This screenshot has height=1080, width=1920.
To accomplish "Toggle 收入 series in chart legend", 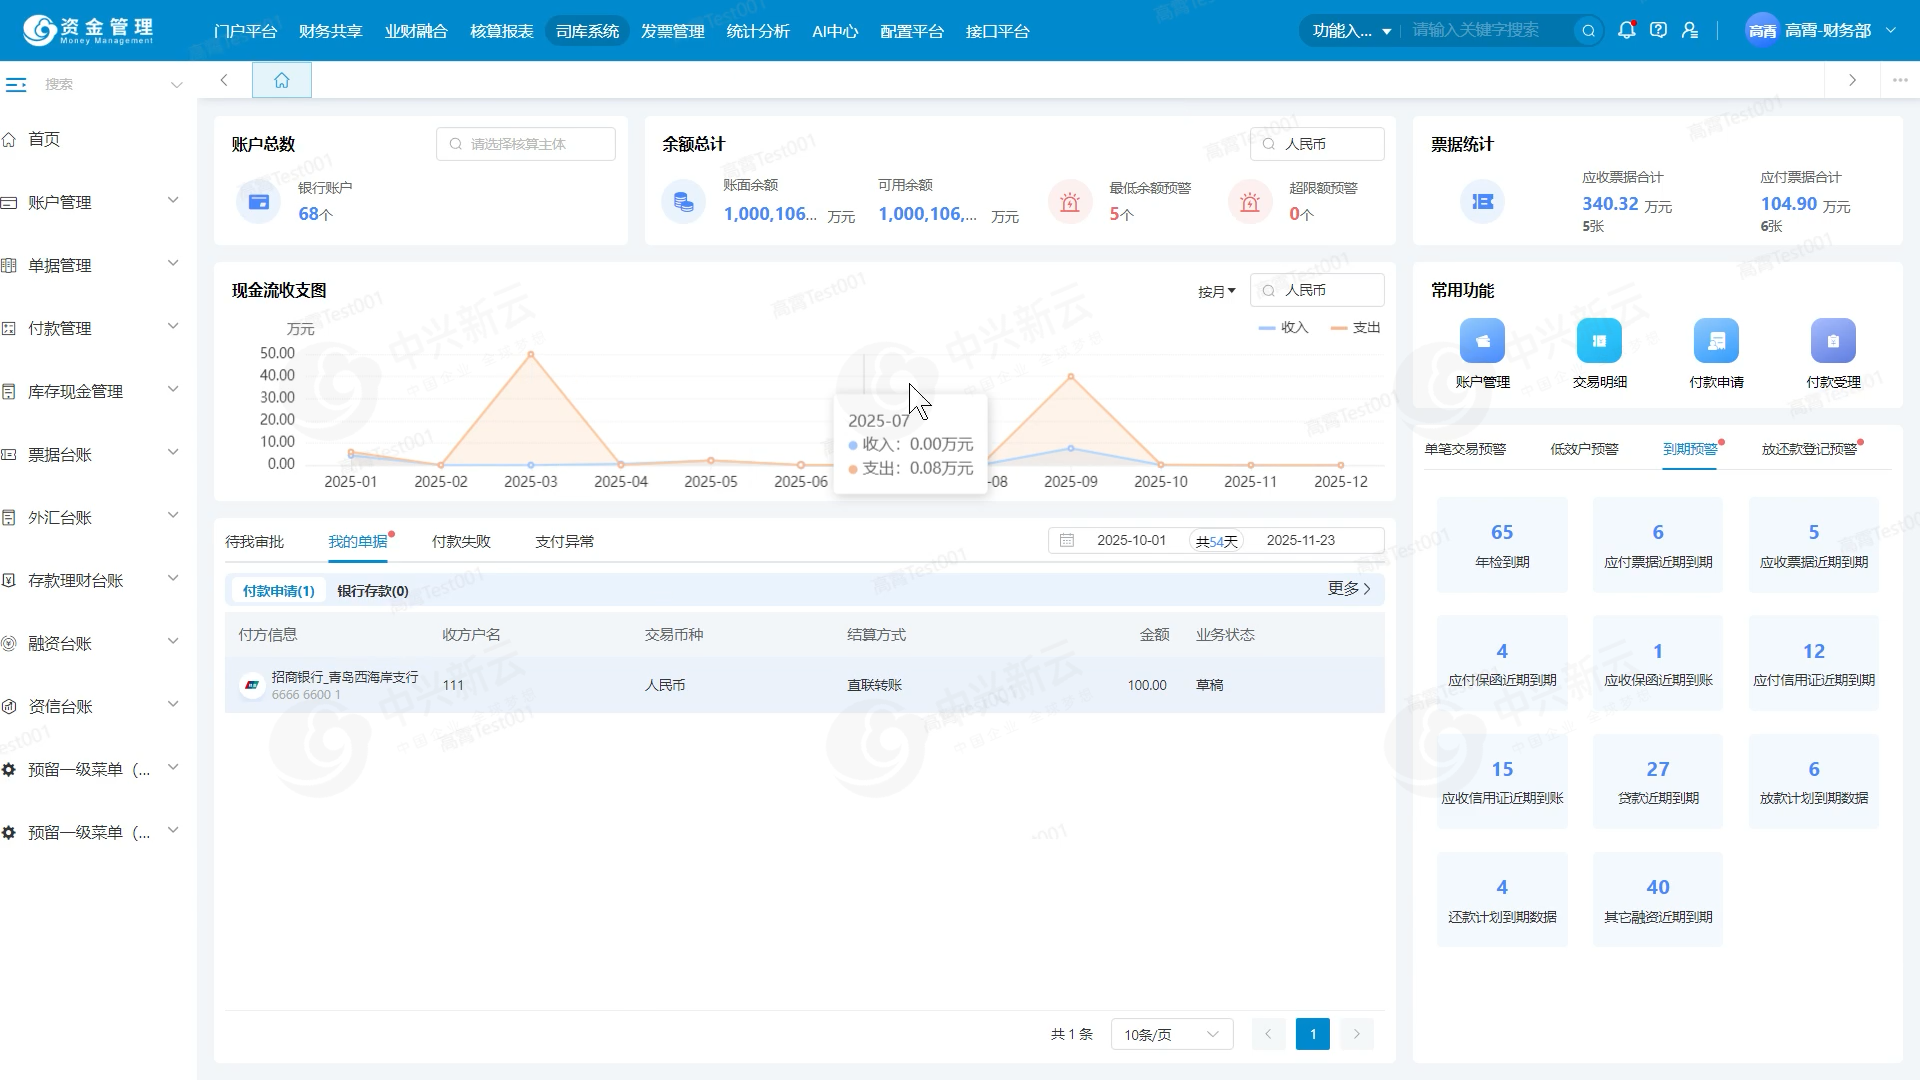I will point(1284,328).
